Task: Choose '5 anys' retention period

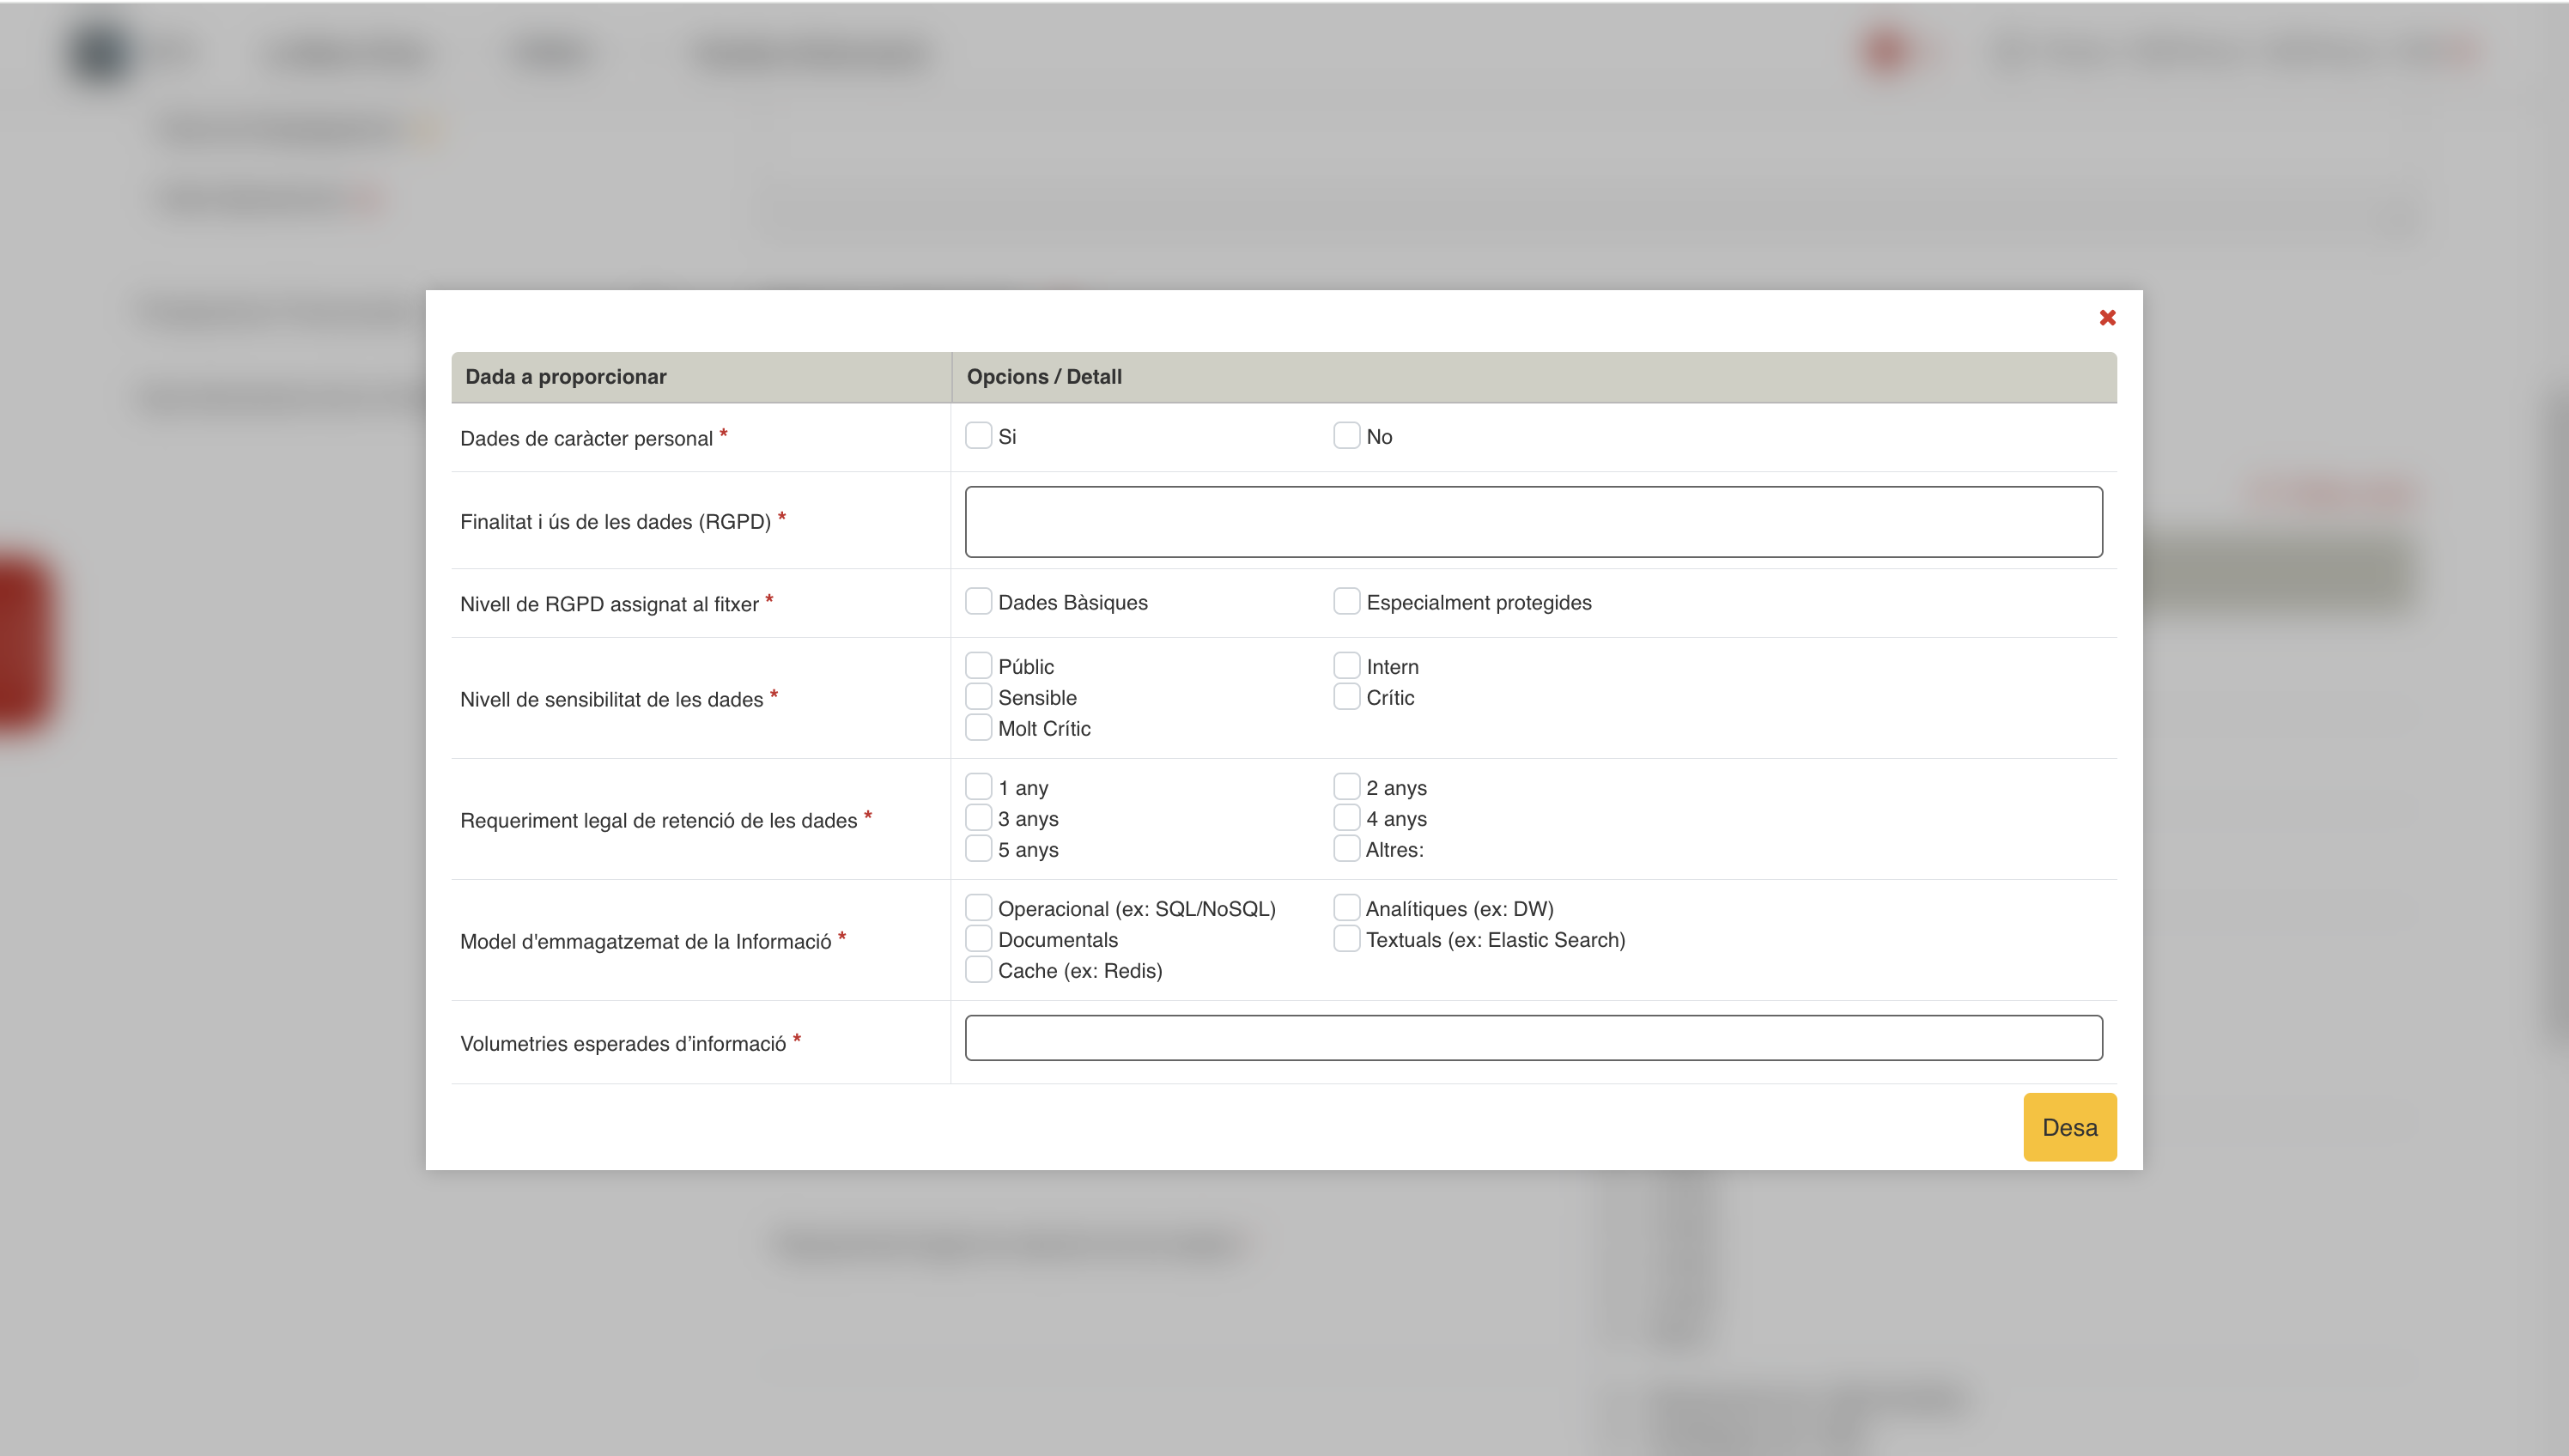Action: 978,849
